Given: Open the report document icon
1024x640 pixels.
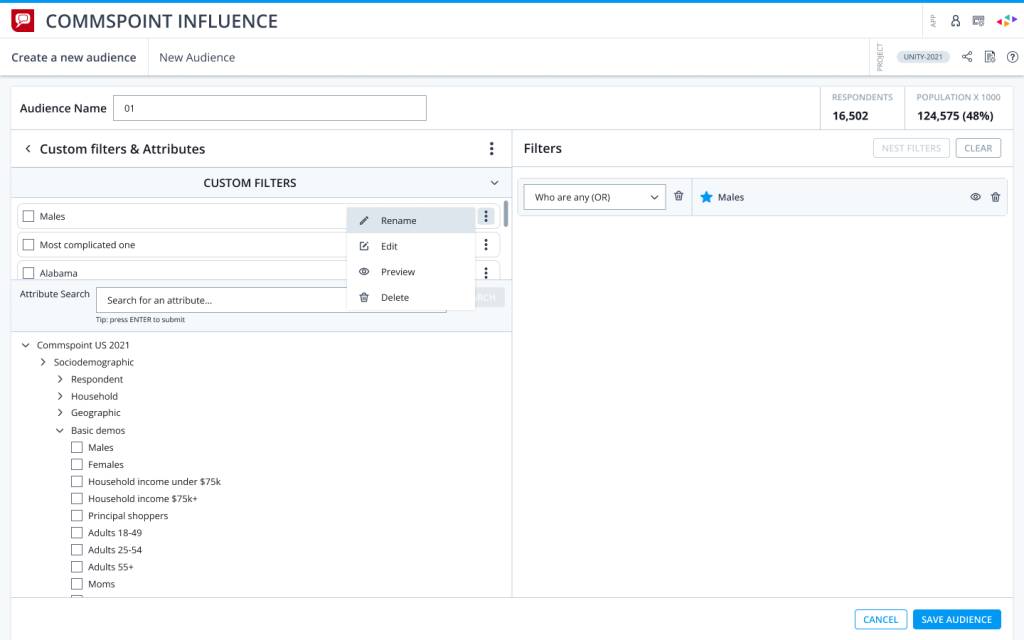Looking at the screenshot, I should (990, 57).
